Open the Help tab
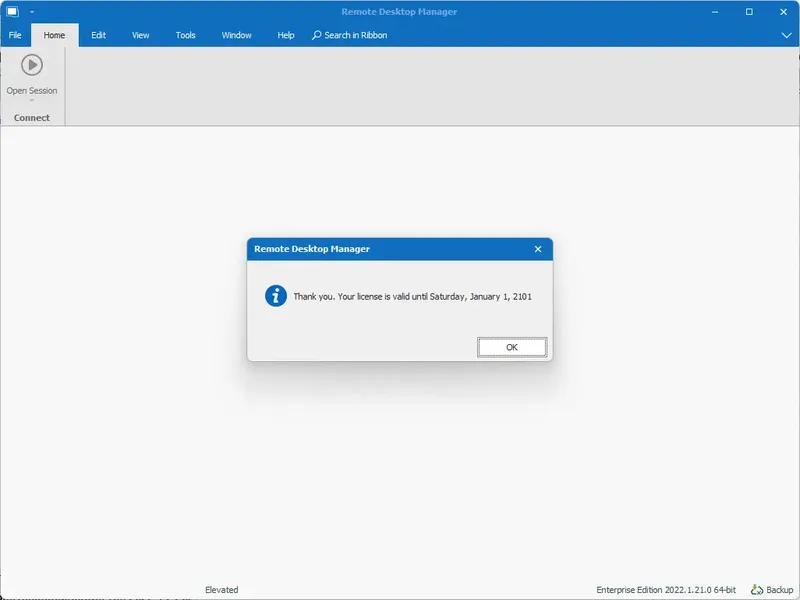800x600 pixels. [x=285, y=35]
